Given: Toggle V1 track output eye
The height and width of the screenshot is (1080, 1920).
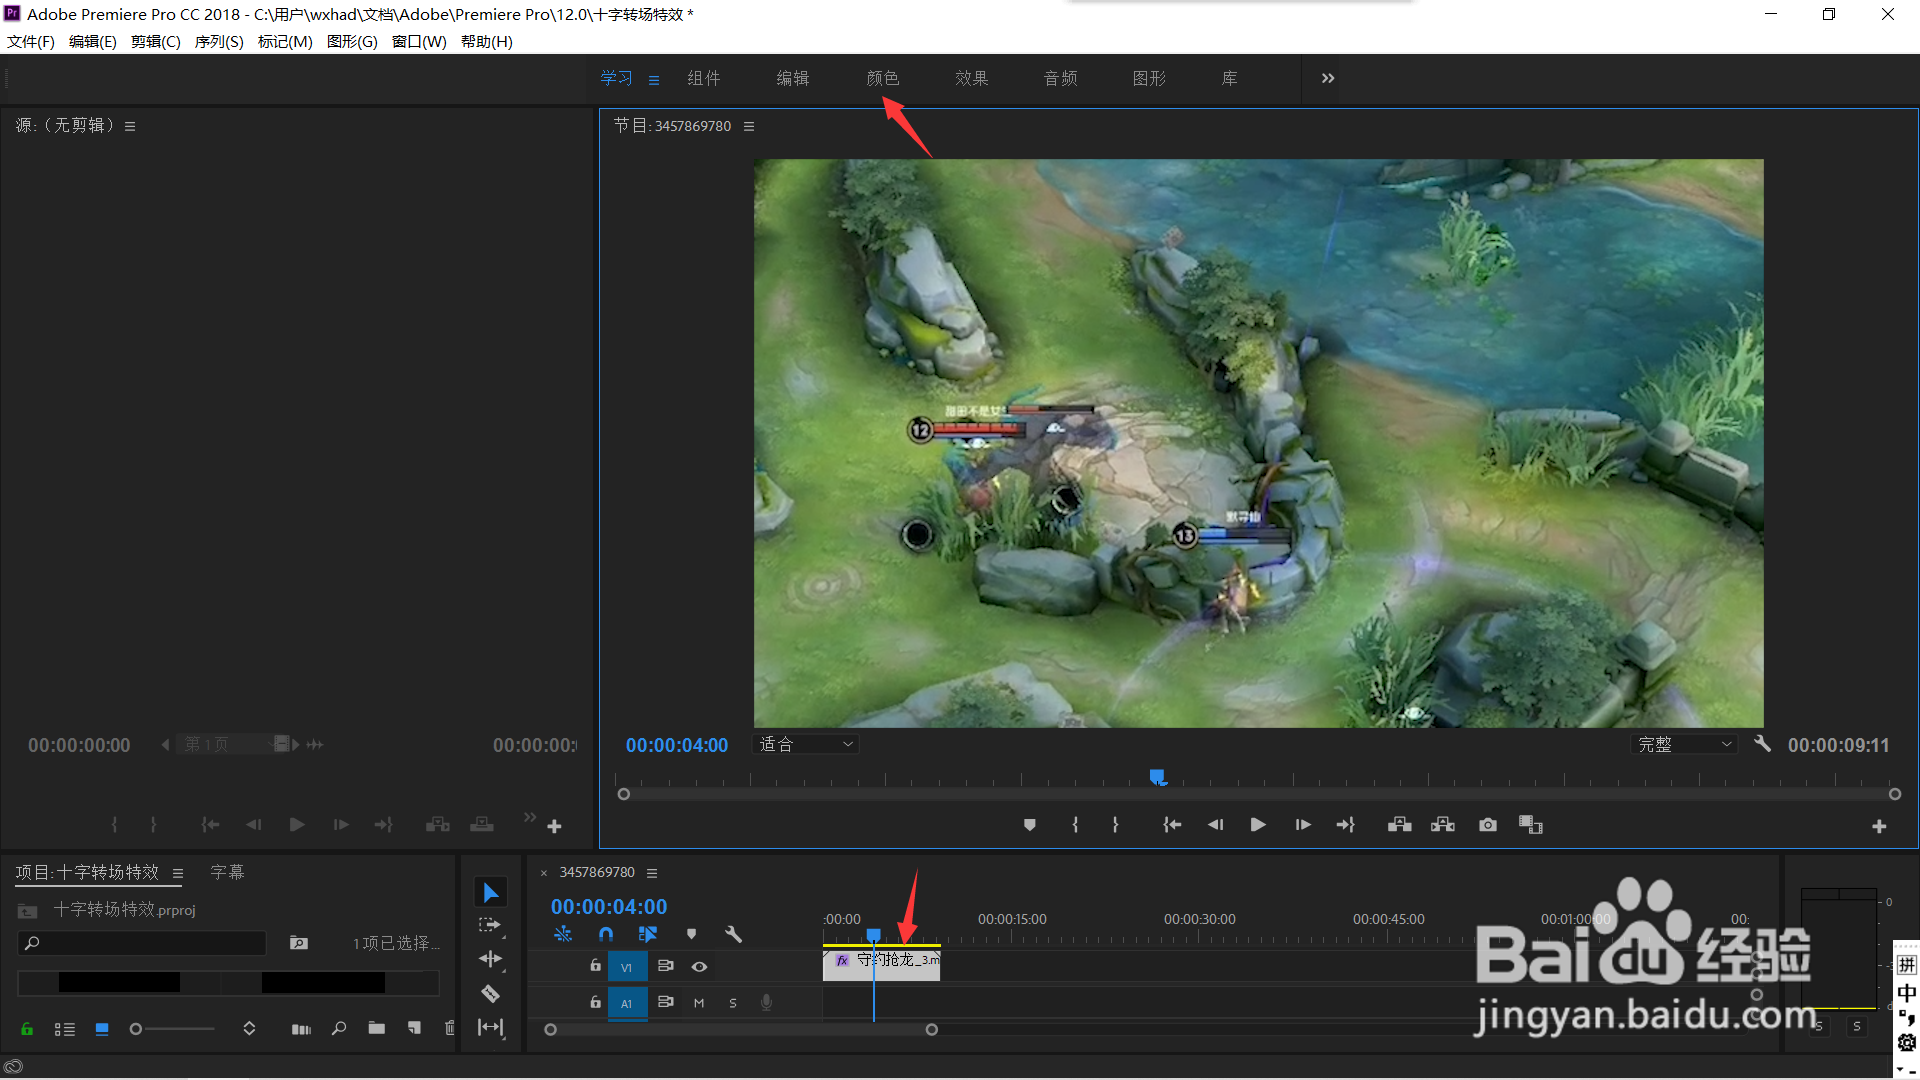Looking at the screenshot, I should (699, 966).
